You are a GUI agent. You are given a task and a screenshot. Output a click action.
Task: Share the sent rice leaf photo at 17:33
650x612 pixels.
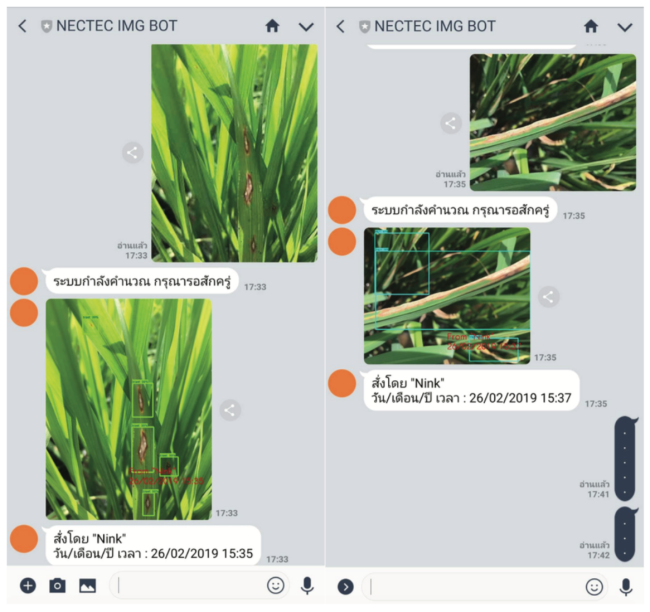pos(133,153)
